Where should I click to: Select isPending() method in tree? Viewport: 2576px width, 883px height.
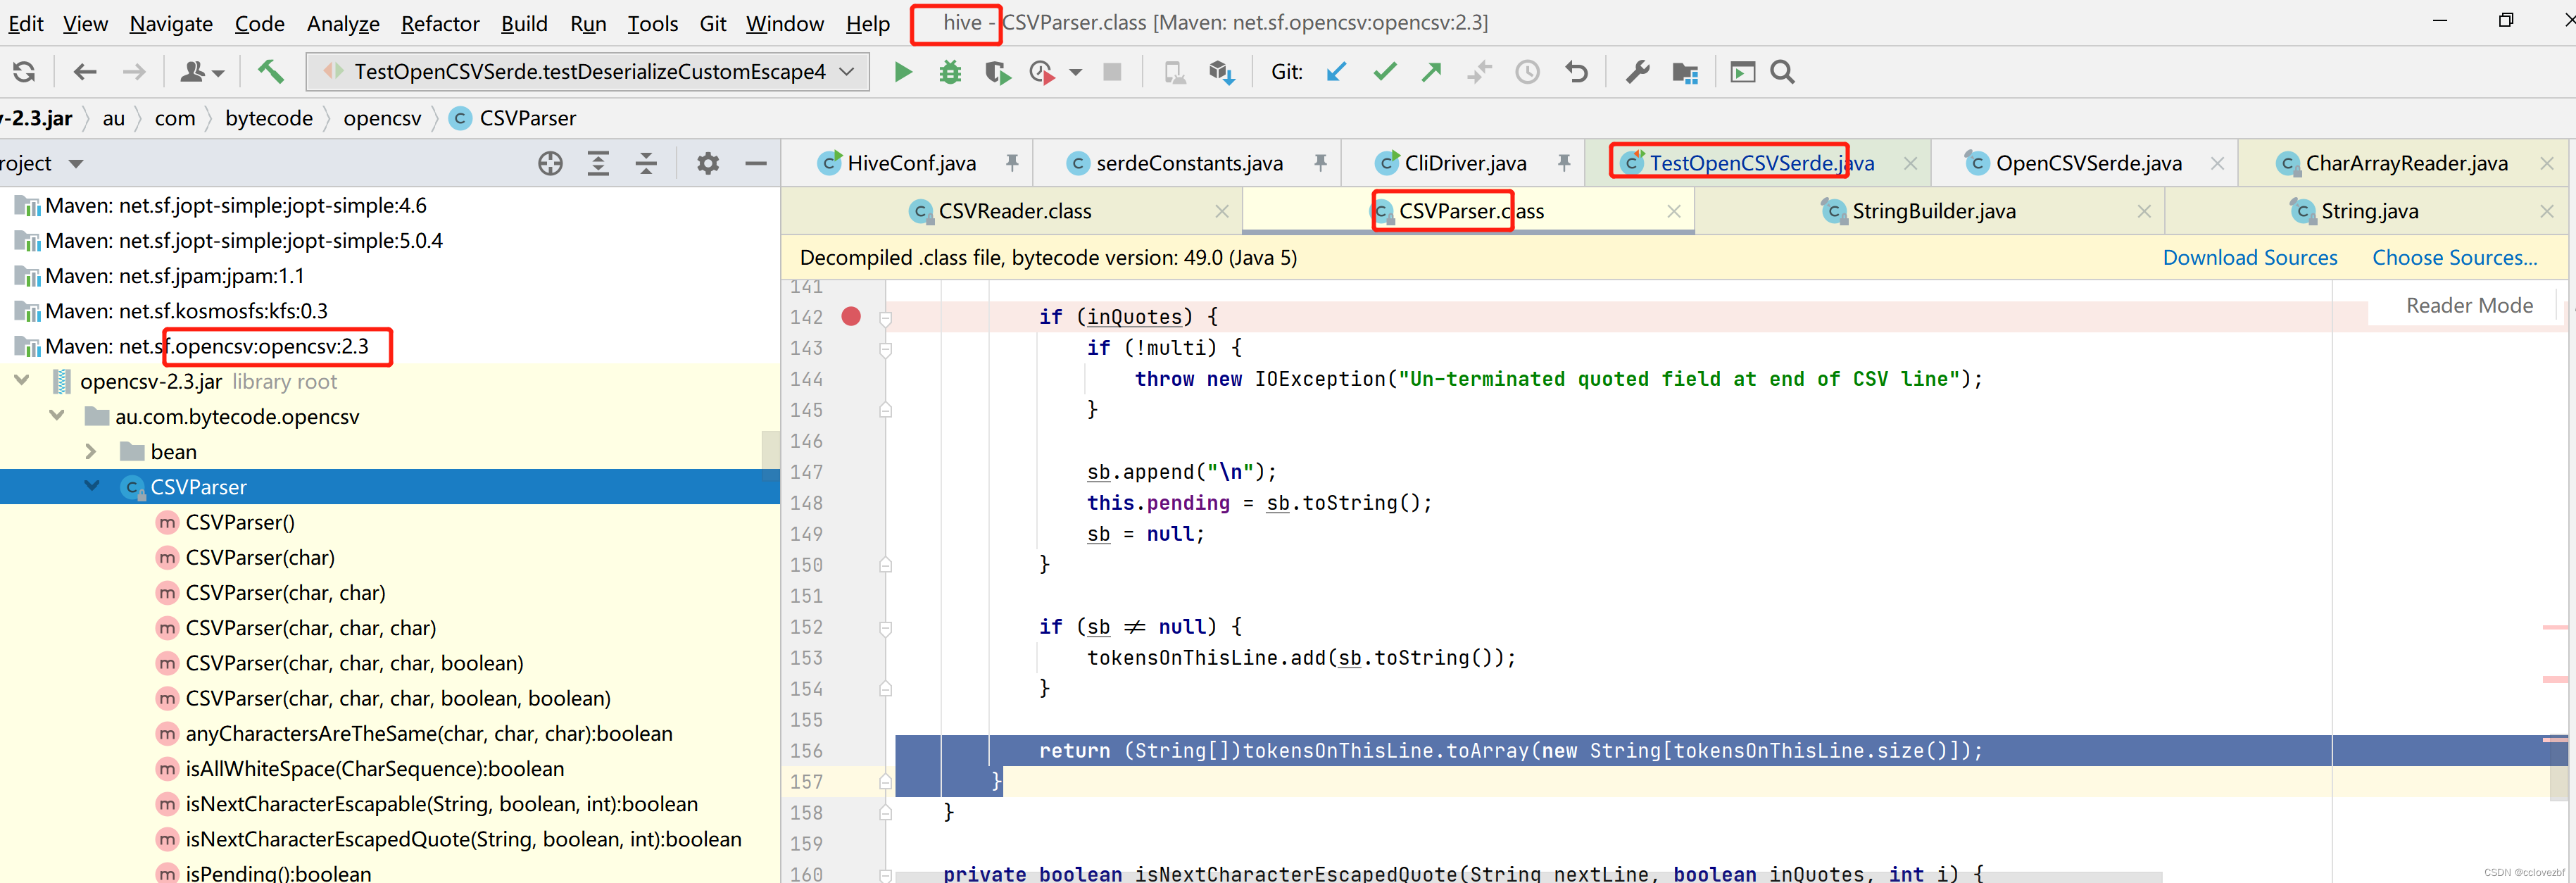(x=277, y=873)
